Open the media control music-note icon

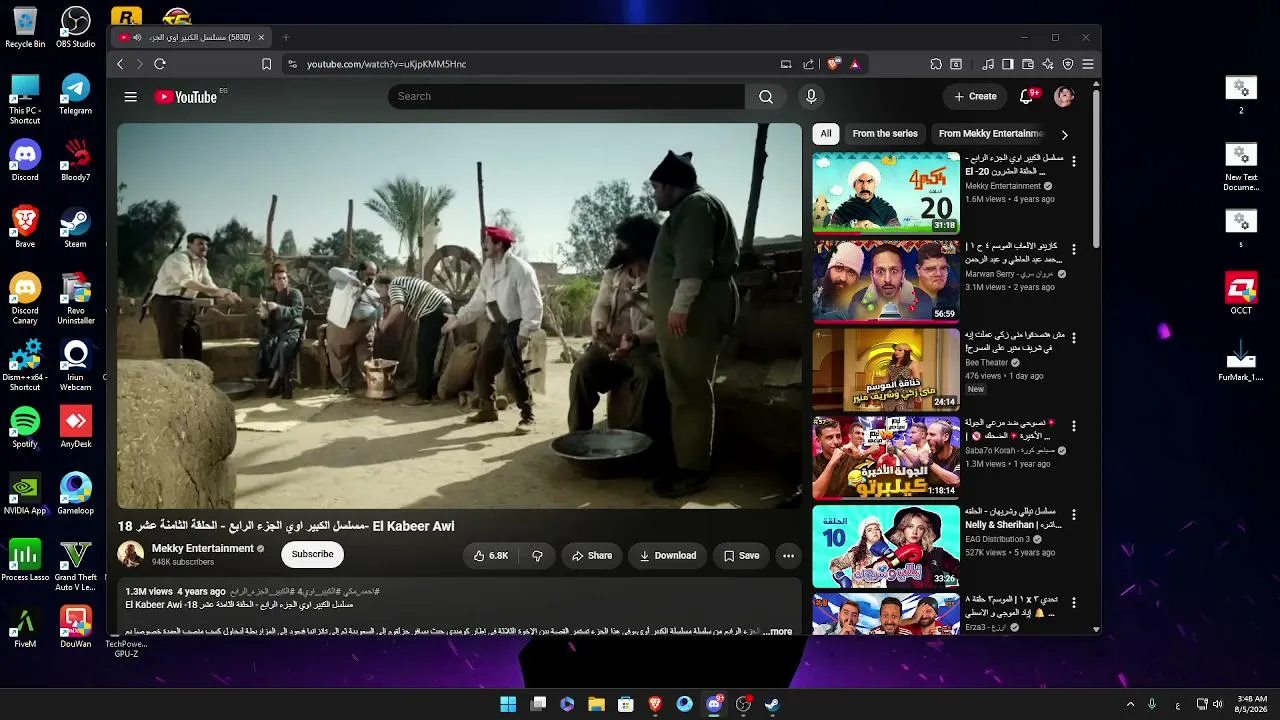click(988, 64)
